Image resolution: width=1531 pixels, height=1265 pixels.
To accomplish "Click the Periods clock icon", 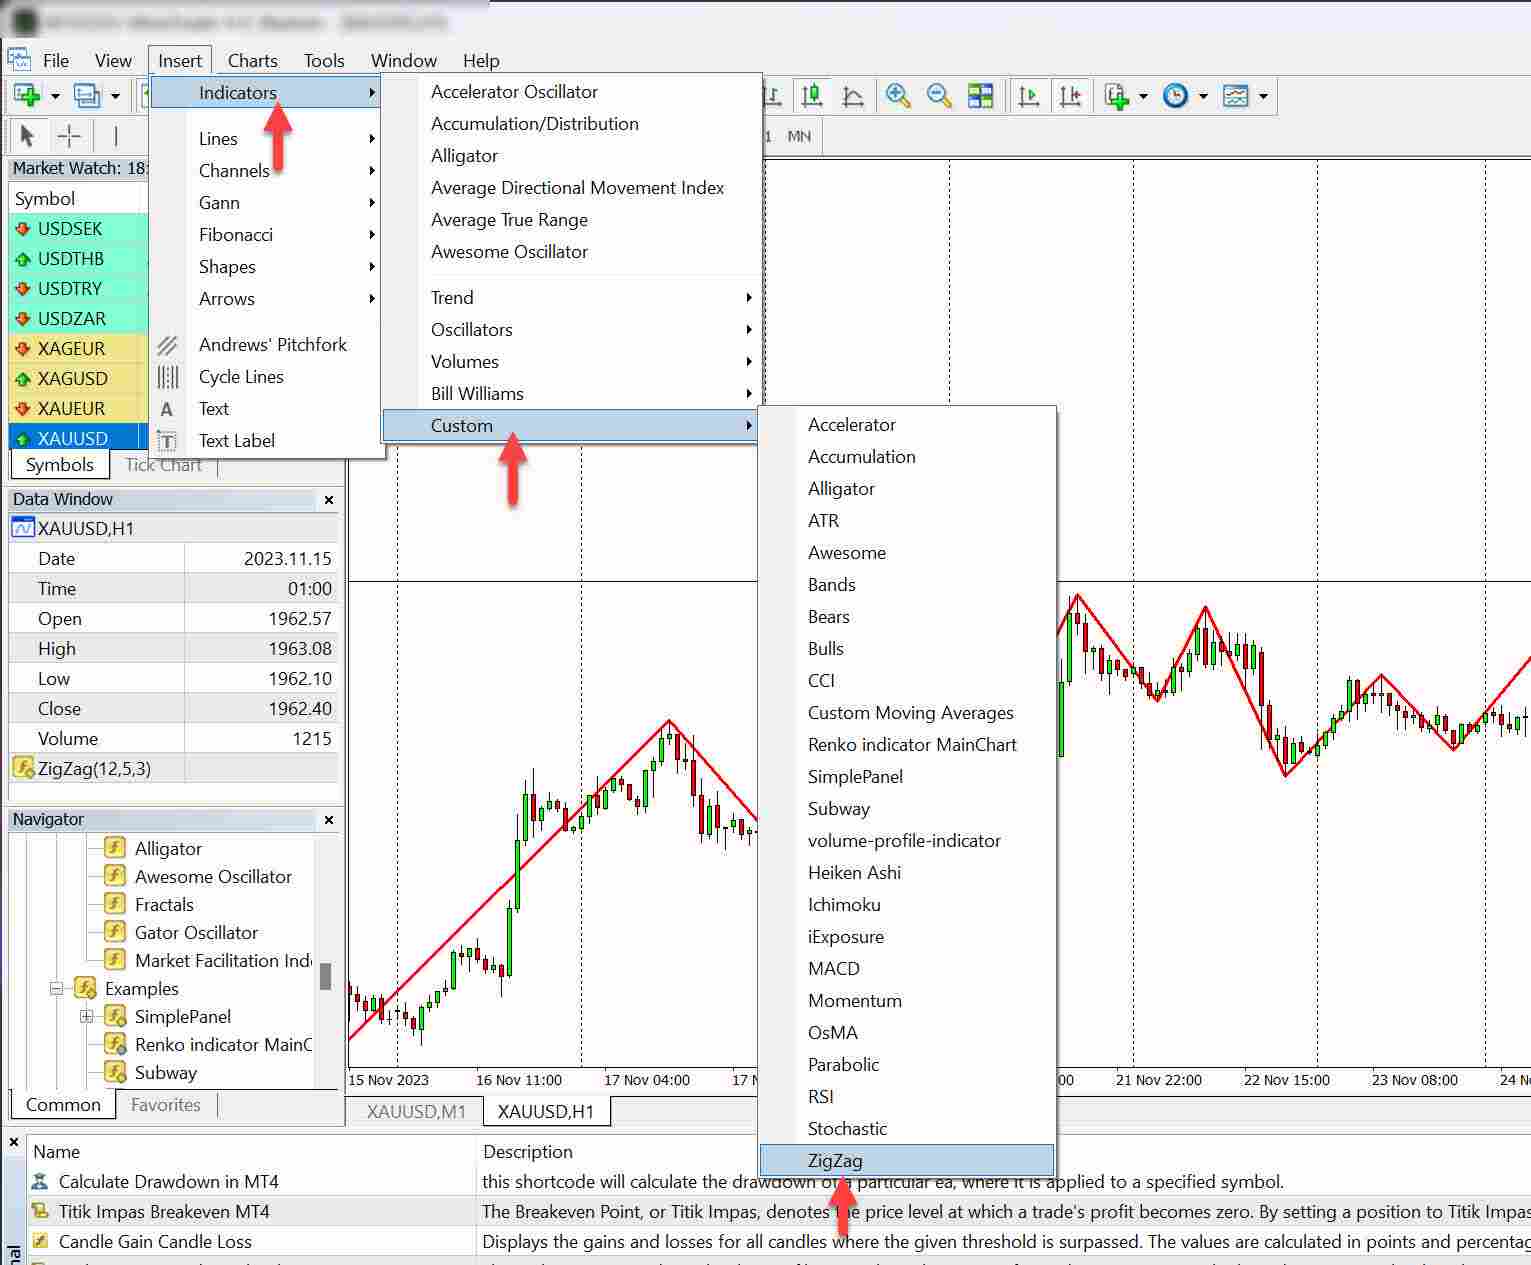I will (1176, 96).
